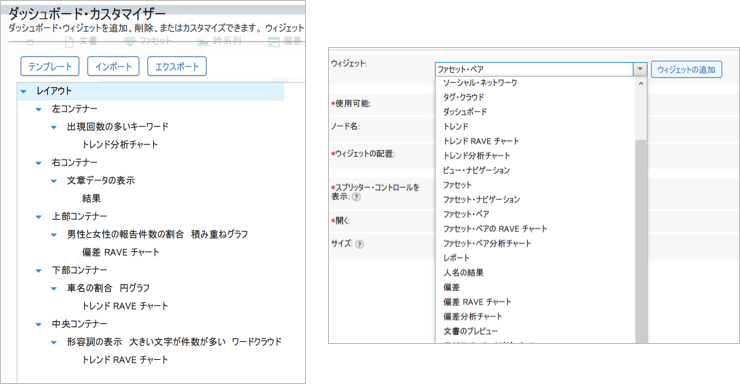Choose ソーシャル・ネットワーク from widget list
Viewport: 740px width, 384px height.
(x=480, y=83)
